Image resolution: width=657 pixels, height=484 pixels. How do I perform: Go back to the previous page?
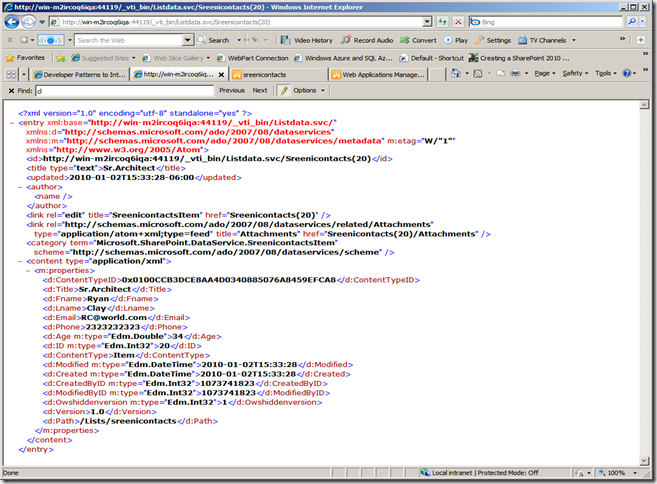click(x=12, y=22)
